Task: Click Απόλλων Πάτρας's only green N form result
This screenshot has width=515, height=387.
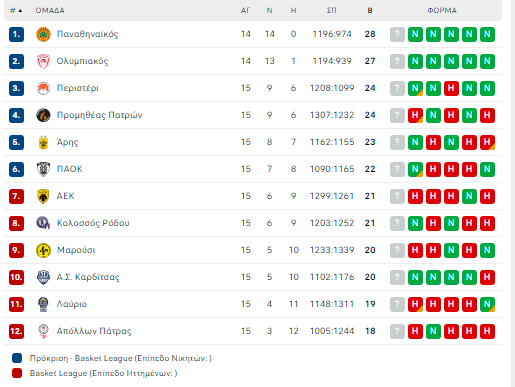Action: 433,331
